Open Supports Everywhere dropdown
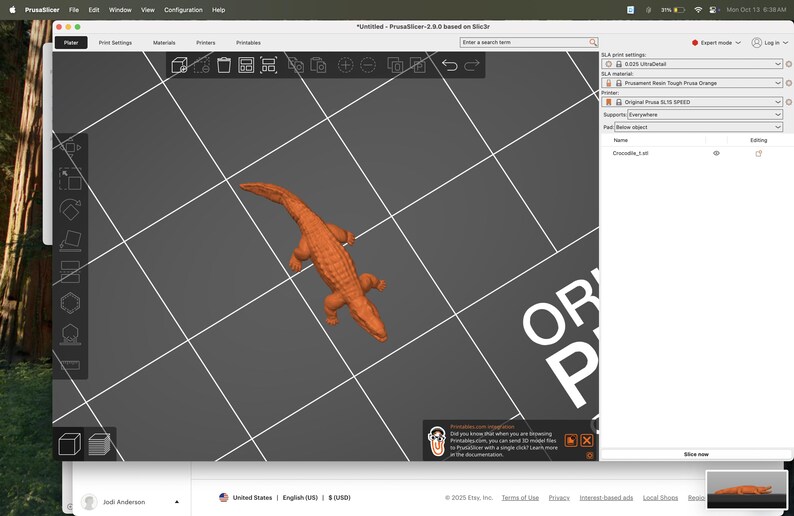This screenshot has width=794, height=516. [x=705, y=115]
